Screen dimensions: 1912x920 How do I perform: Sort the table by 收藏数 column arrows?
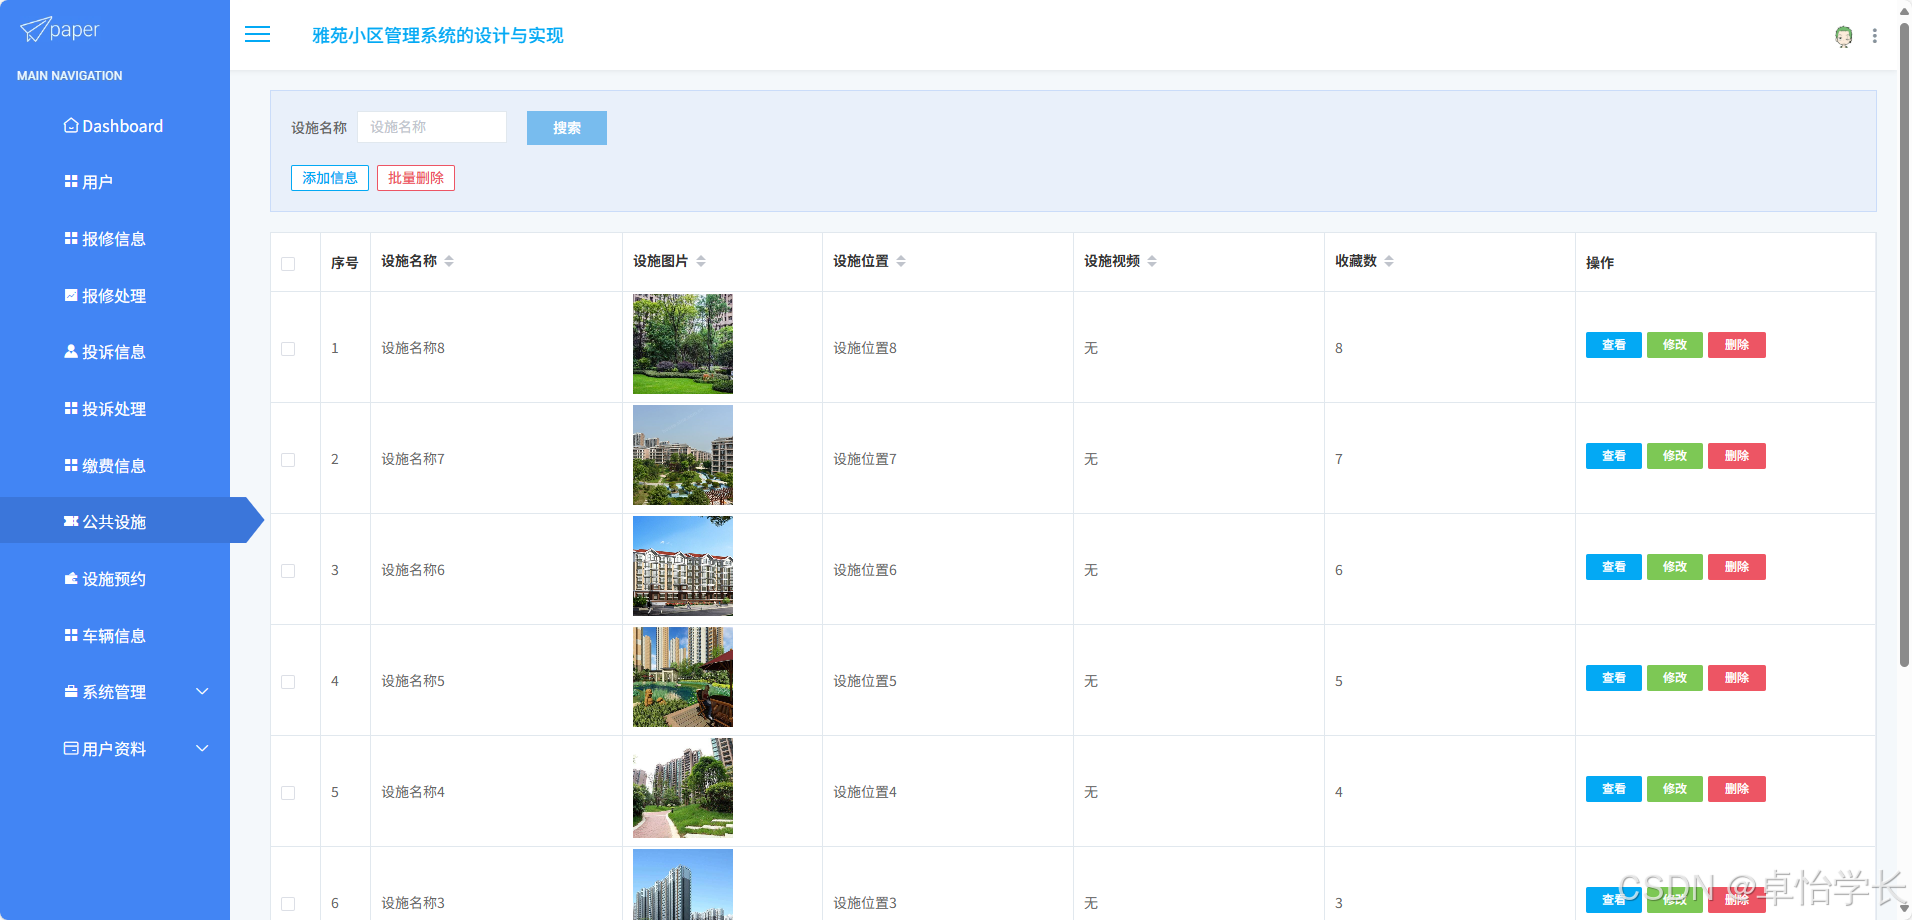(1389, 261)
